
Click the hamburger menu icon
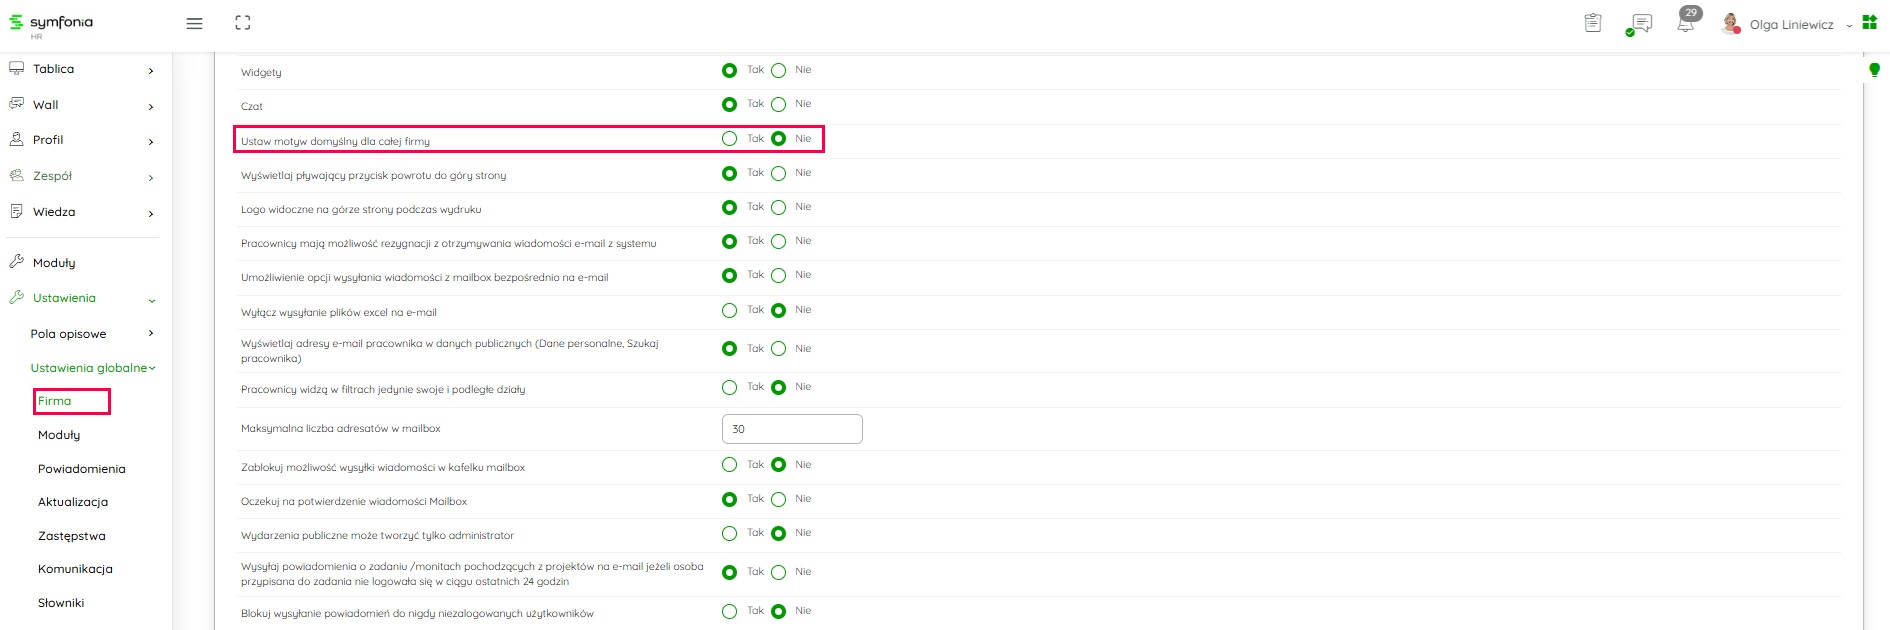click(194, 23)
